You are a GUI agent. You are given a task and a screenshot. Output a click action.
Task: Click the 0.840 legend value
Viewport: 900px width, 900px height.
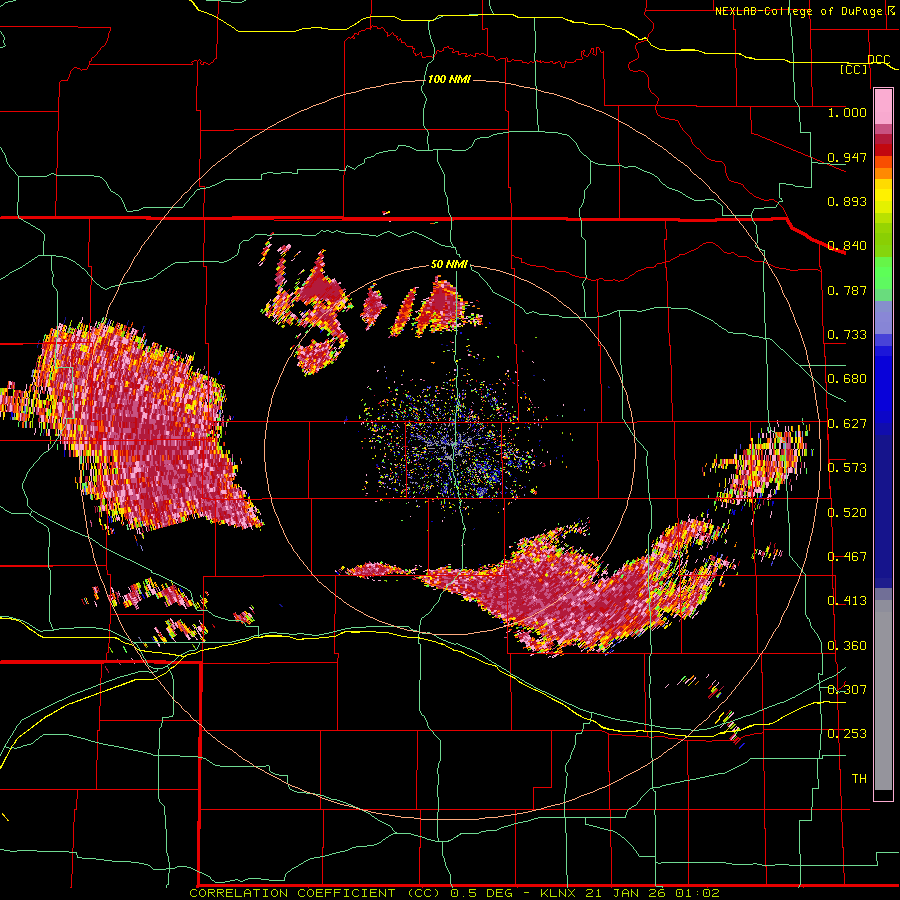(847, 246)
